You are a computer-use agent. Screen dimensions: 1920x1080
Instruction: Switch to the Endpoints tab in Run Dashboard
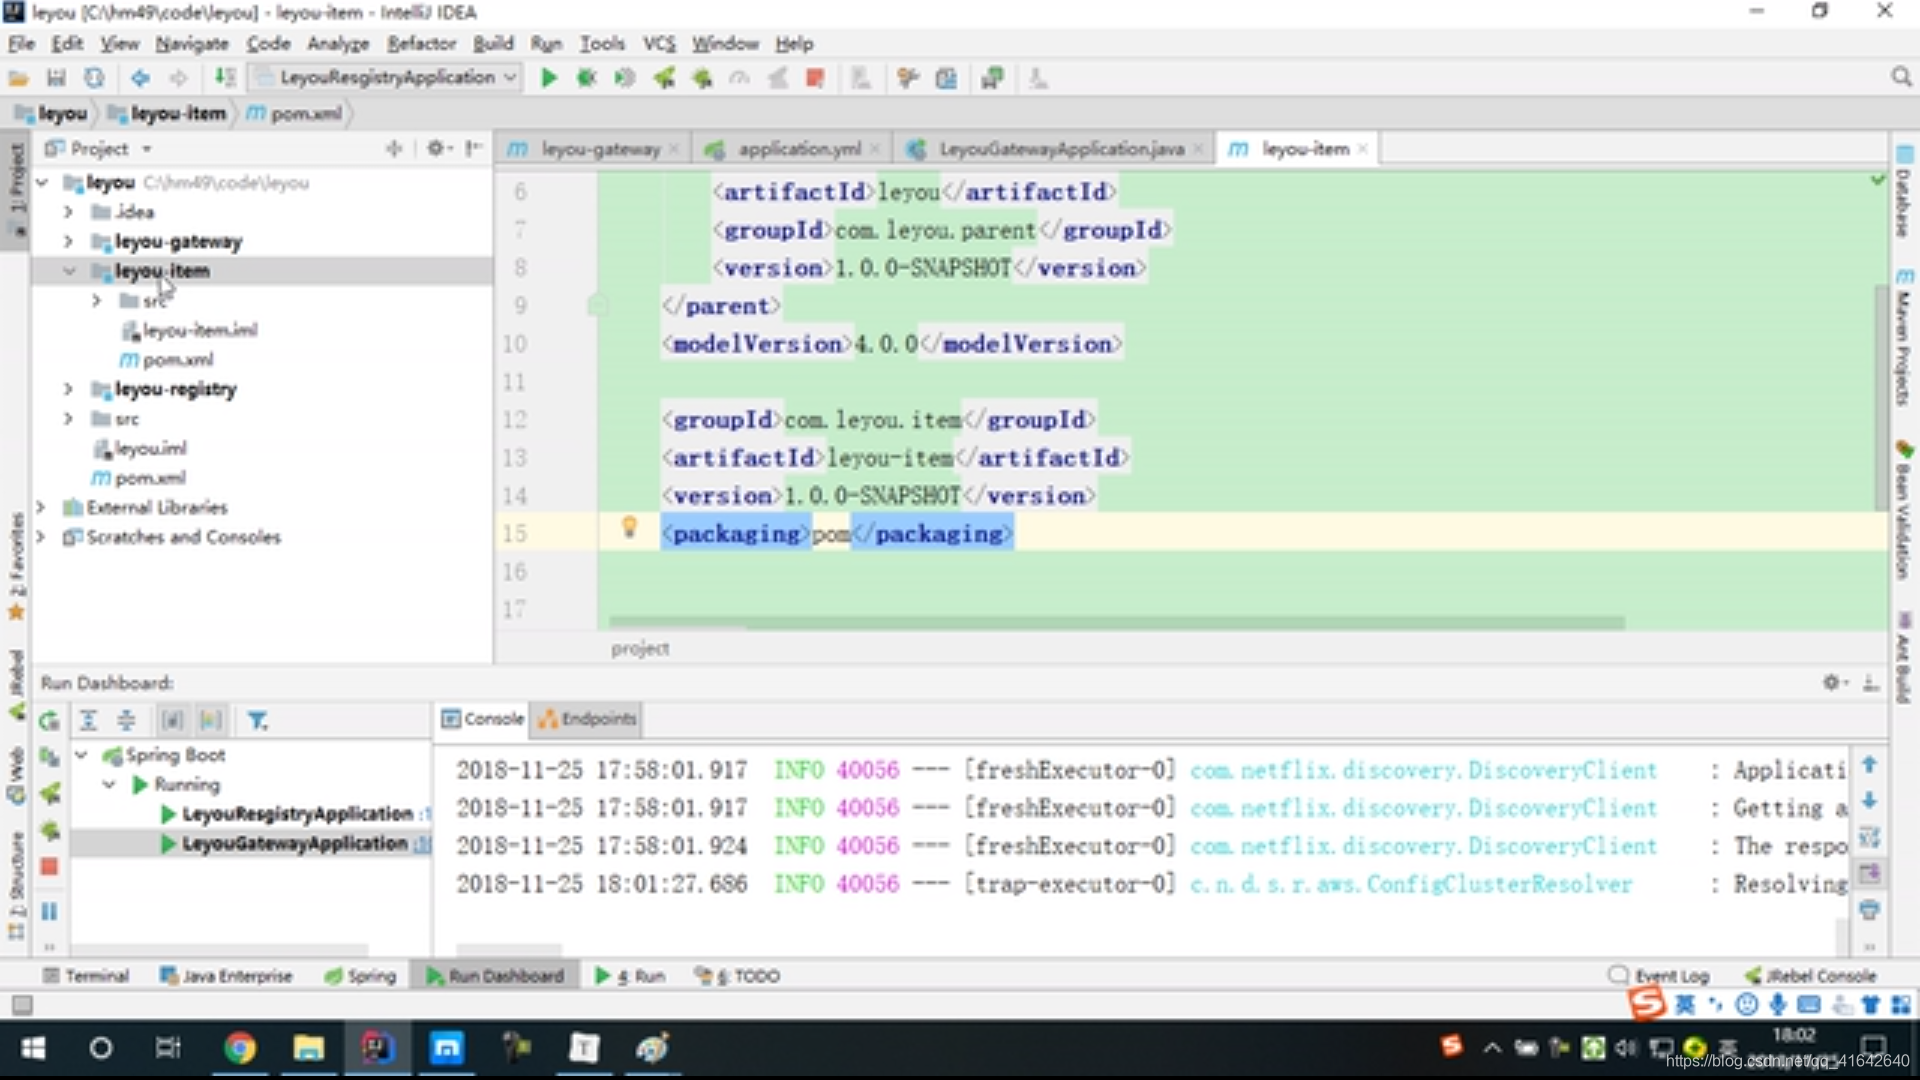(x=586, y=719)
